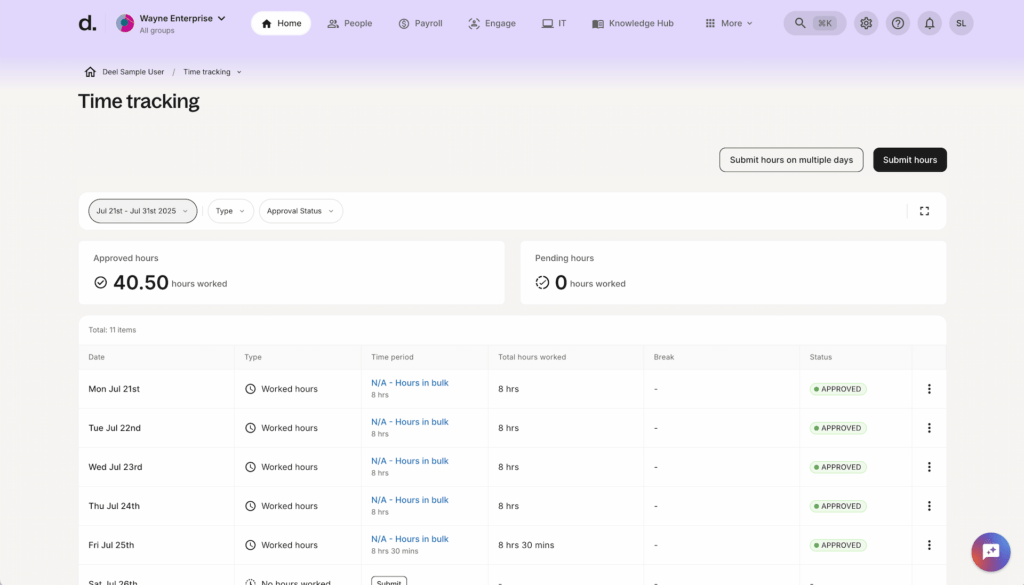The image size is (1024, 585).
Task: Click the SL user avatar
Action: click(961, 23)
